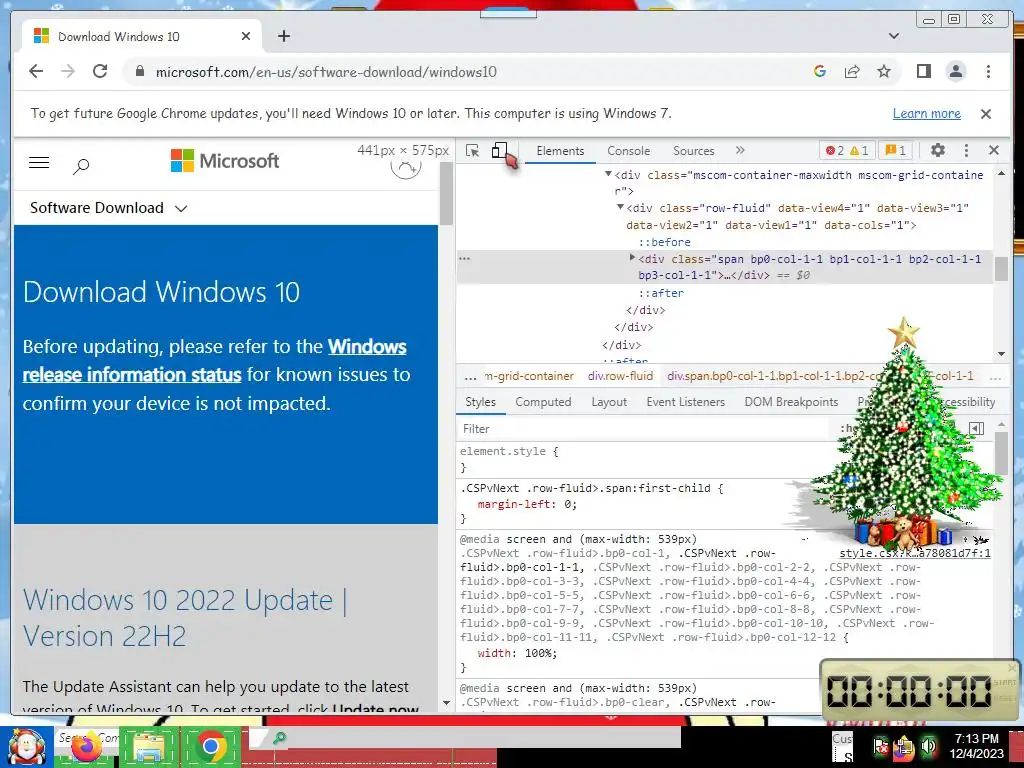1024x768 pixels.
Task: Open File Explorer from the taskbar
Action: pos(150,747)
